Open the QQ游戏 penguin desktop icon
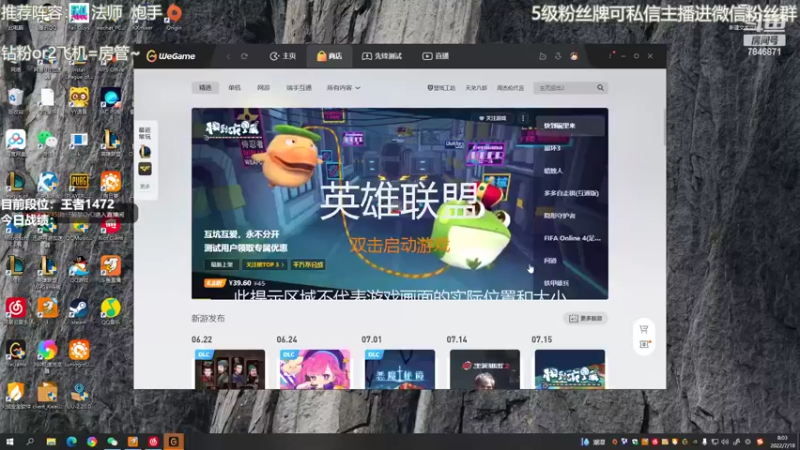This screenshot has width=800, height=450. (79, 267)
